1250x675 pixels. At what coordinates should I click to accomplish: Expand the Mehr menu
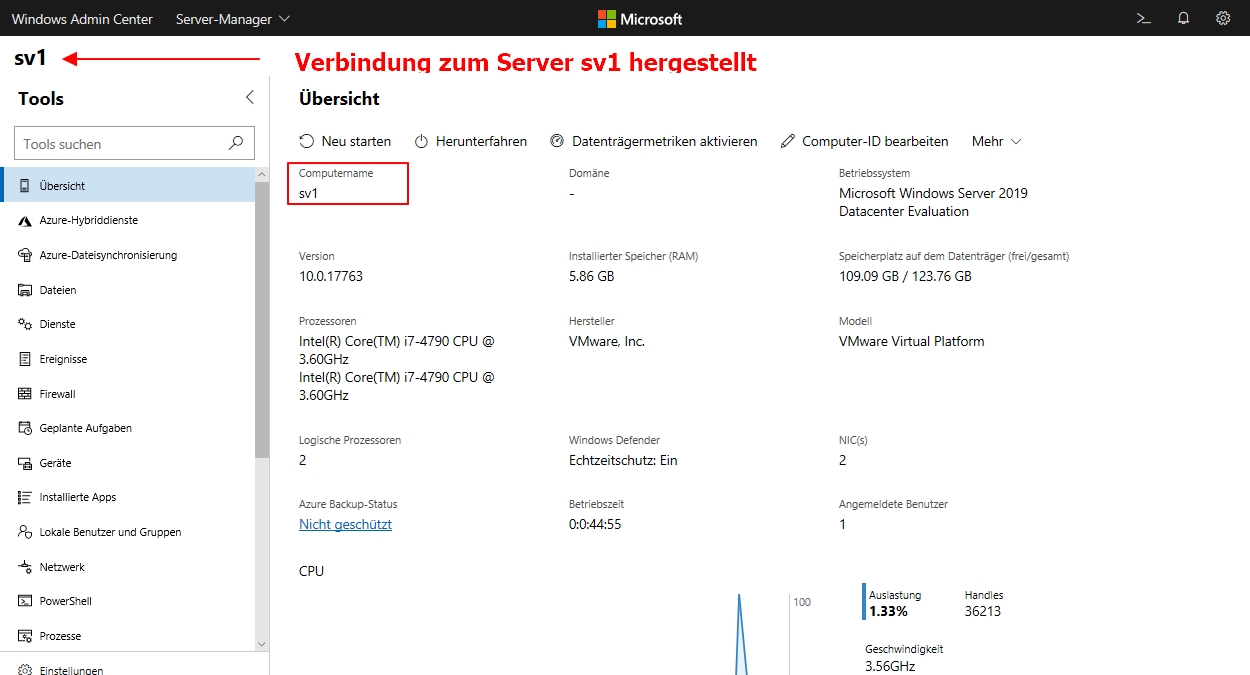(996, 141)
